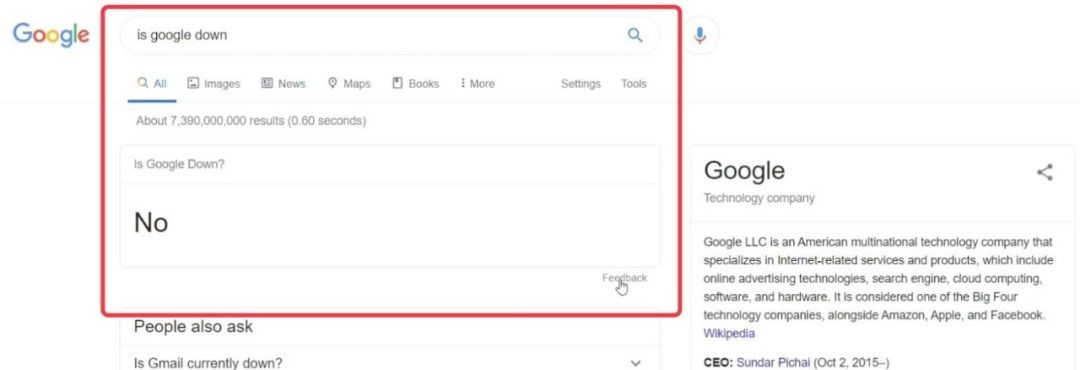The width and height of the screenshot is (1080, 370).
Task: Click the Google panel title
Action: pyautogui.click(x=744, y=171)
